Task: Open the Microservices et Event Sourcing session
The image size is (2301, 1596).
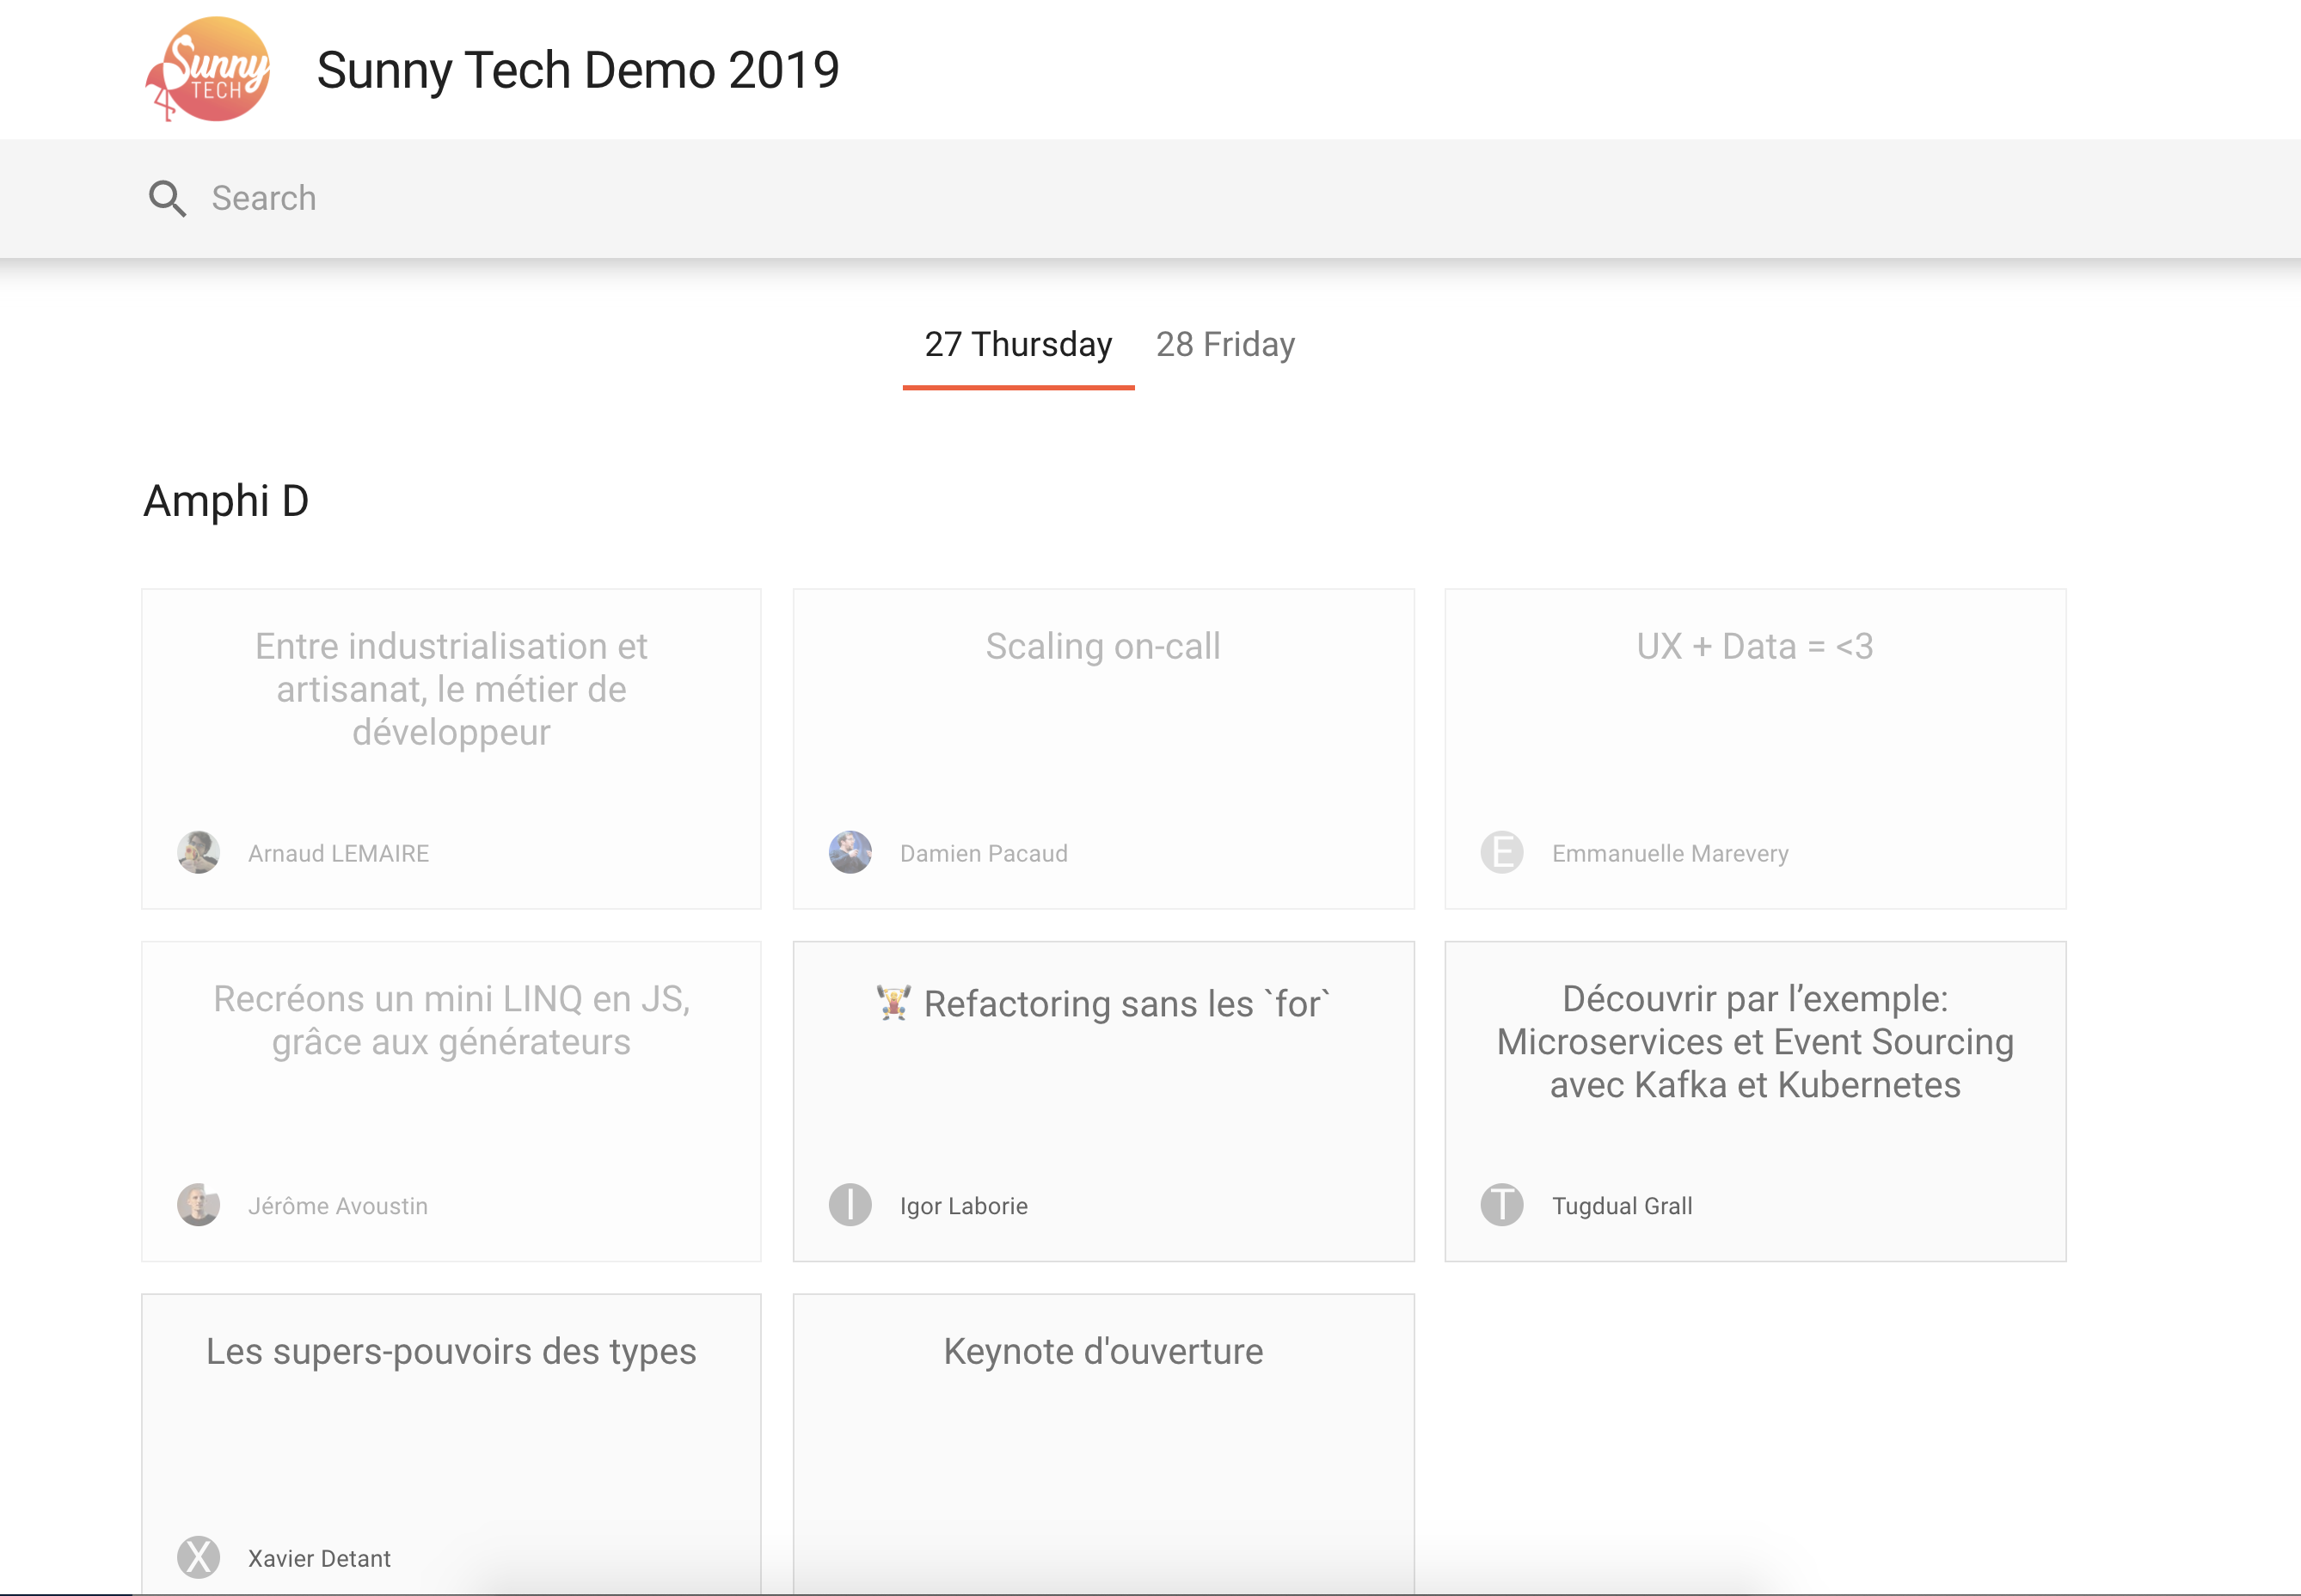Action: [1754, 1100]
